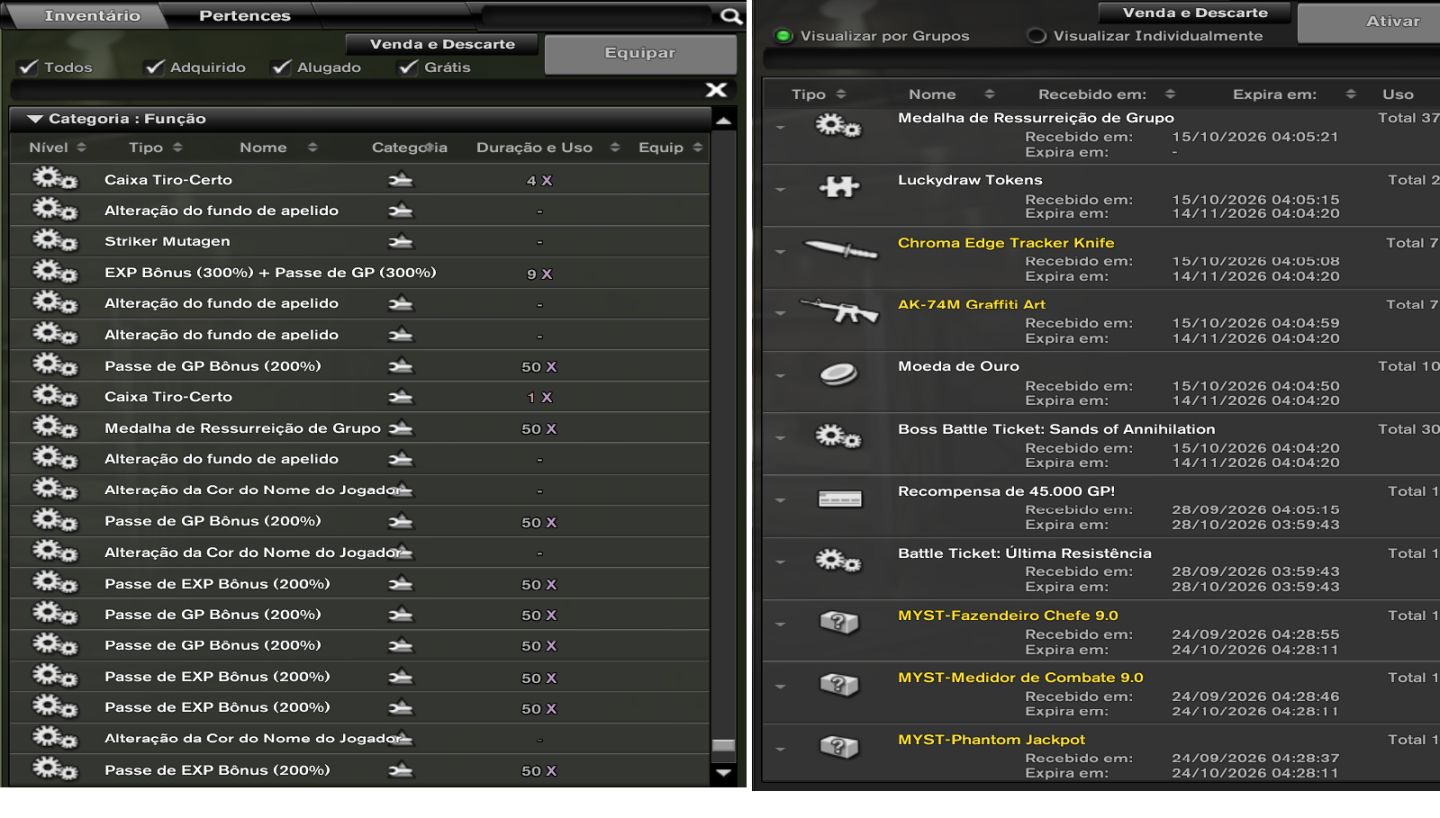Open the Pertences tab
Image resolution: width=1440 pixels, height=818 pixels.
coord(245,15)
